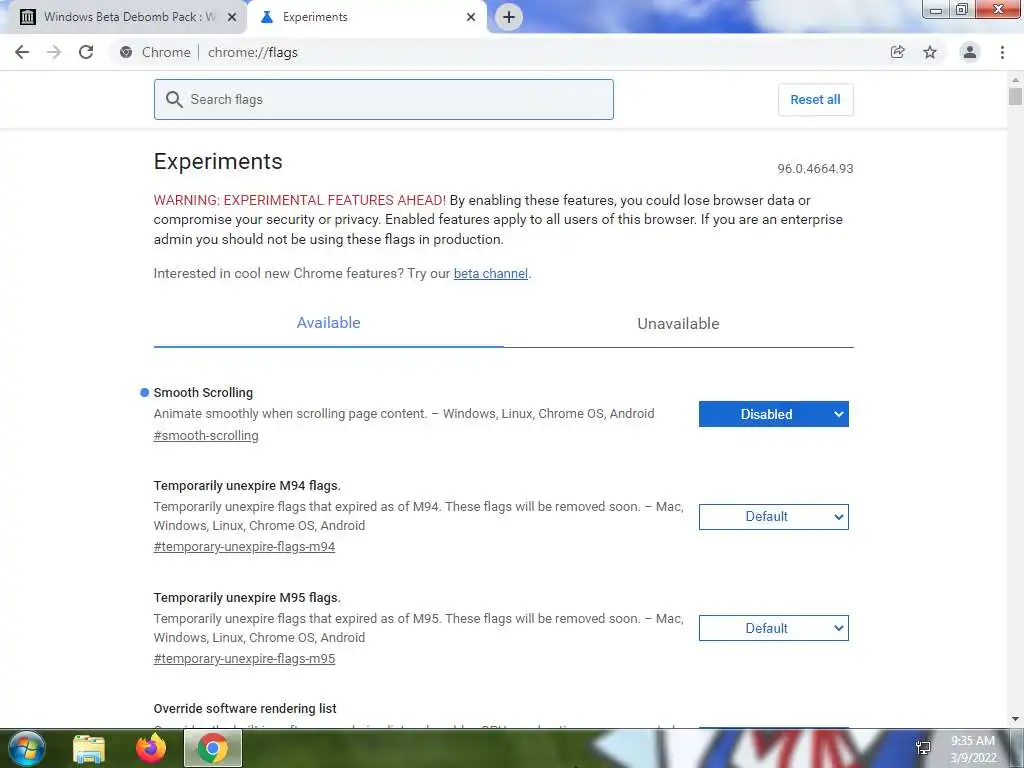
Task: Switch to the Unavailable flags tab
Action: (679, 323)
